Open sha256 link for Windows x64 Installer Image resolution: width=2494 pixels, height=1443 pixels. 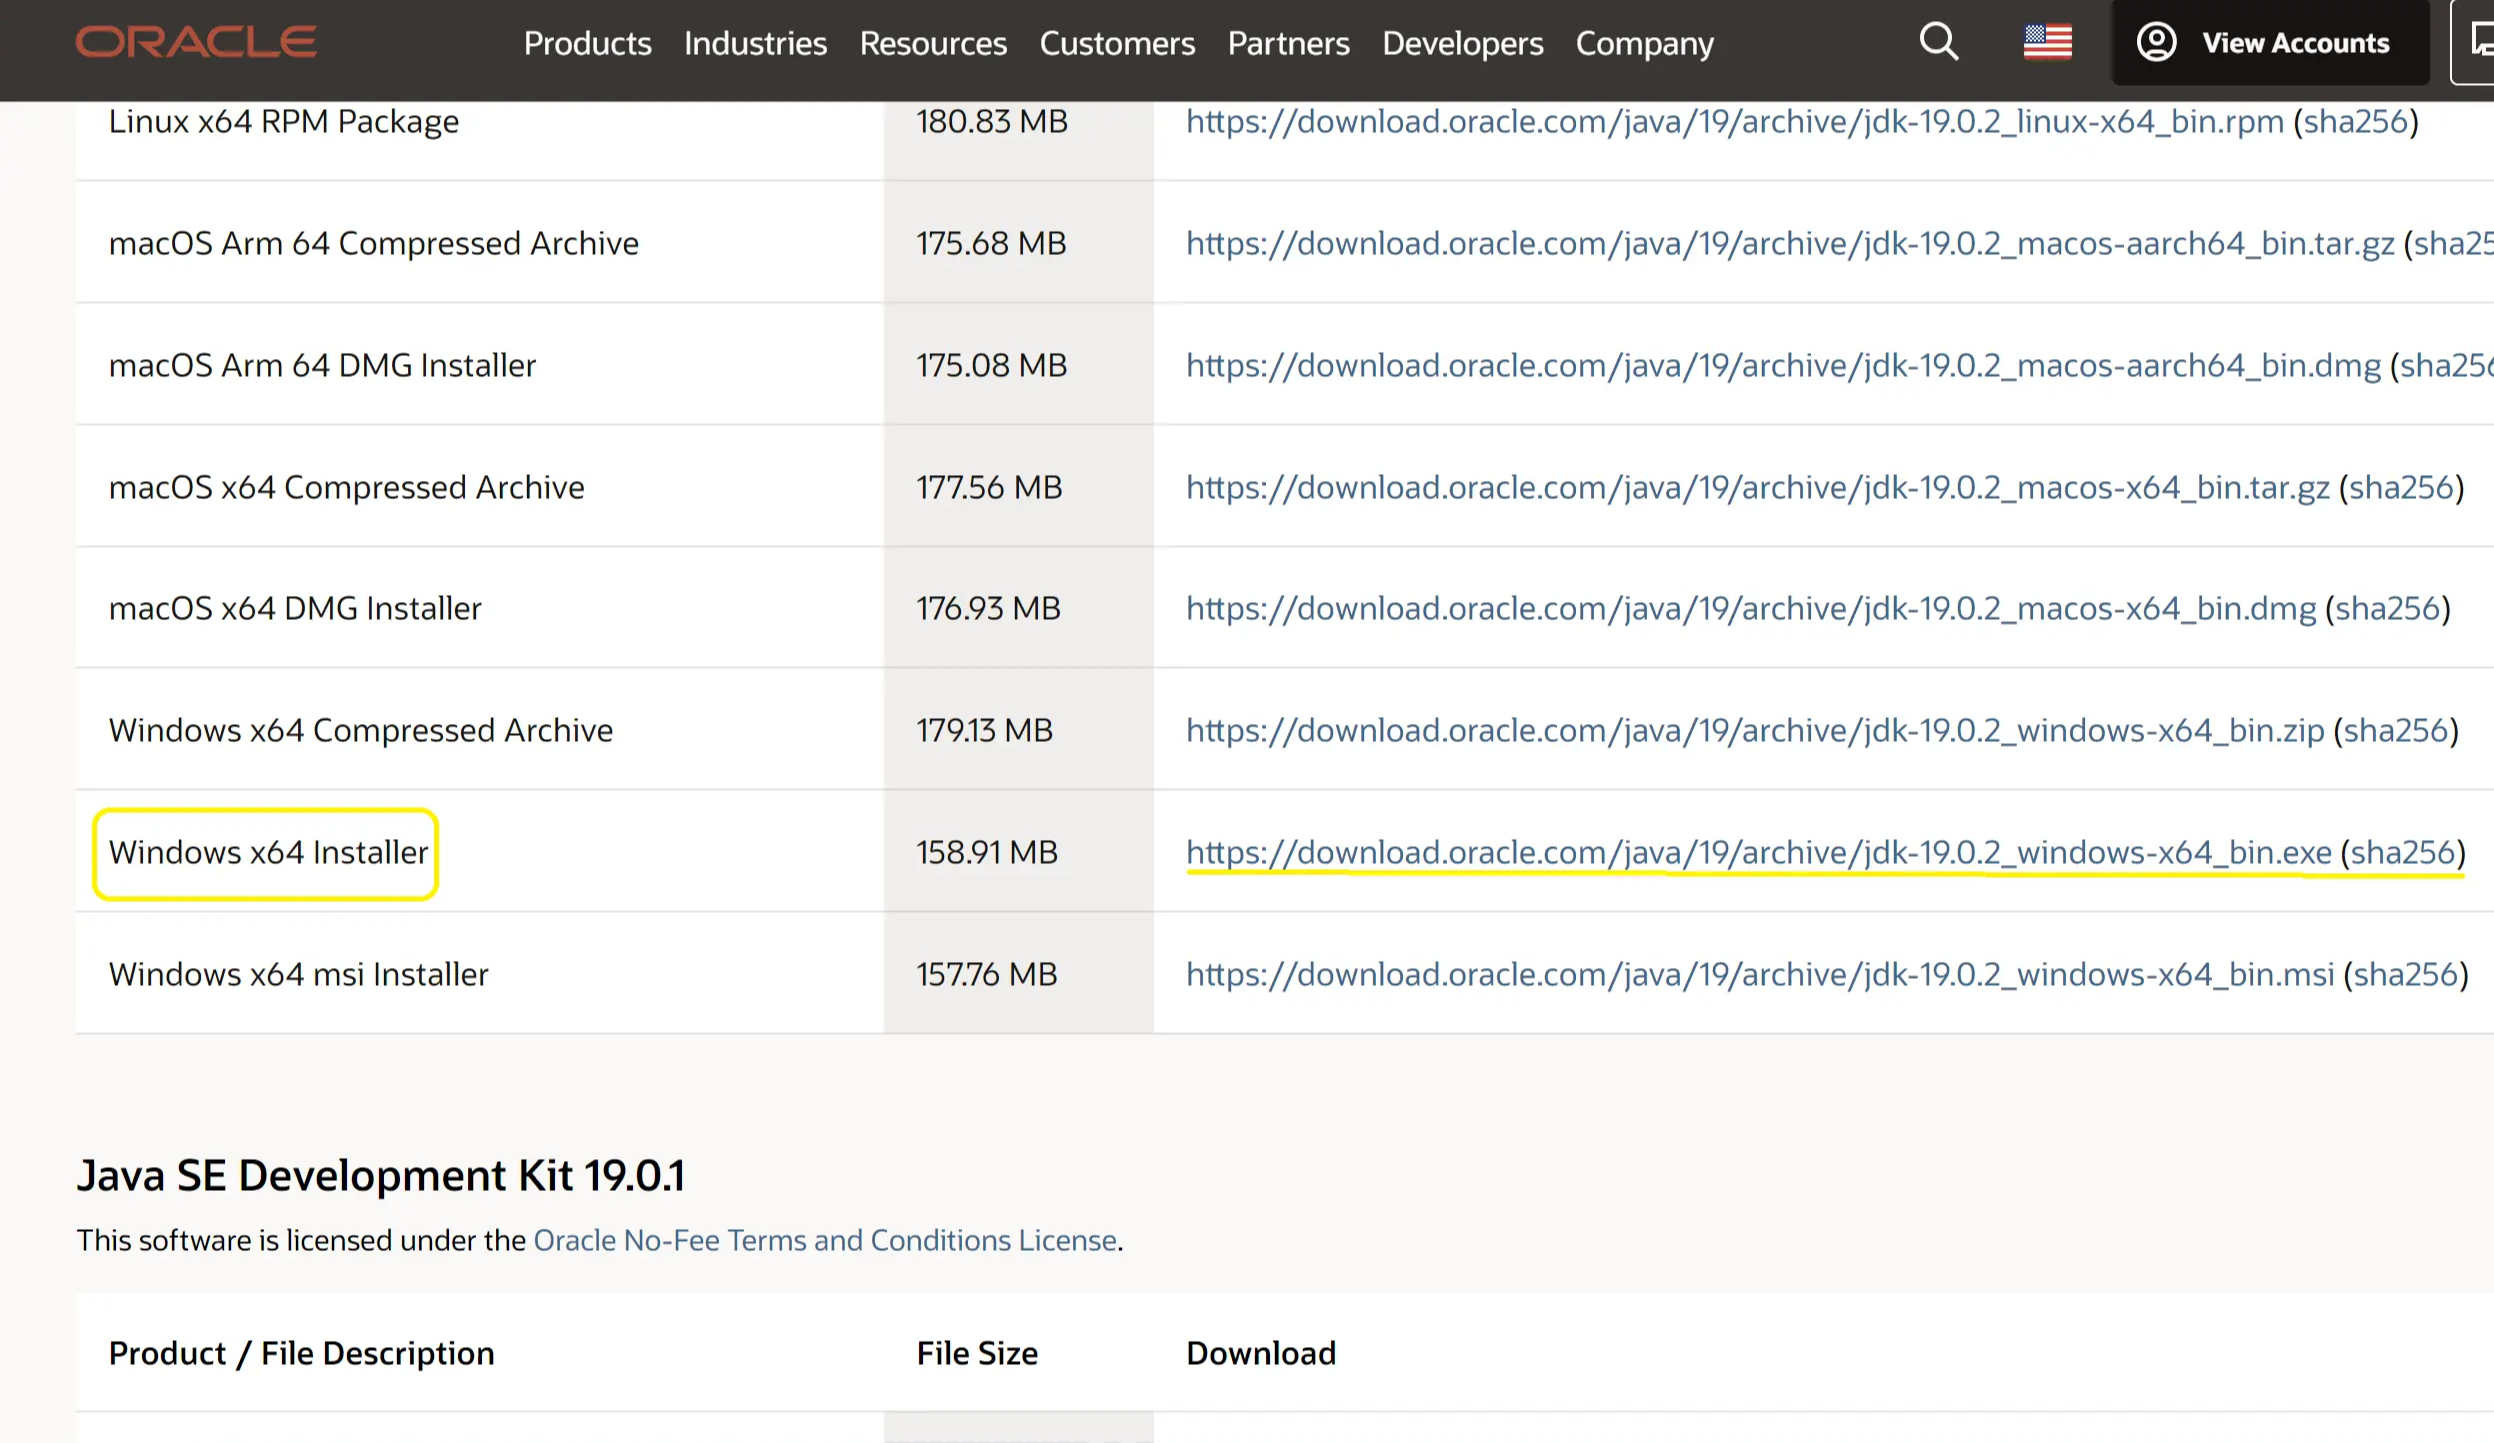[x=2403, y=852]
